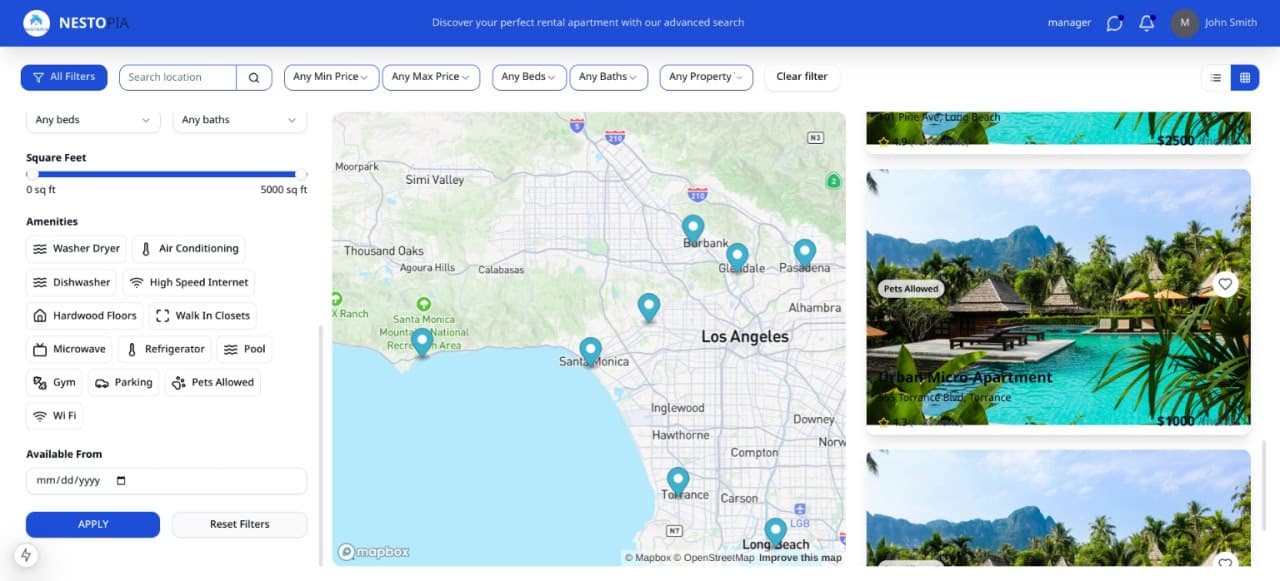Open the Any Property type dropdown
1280x581 pixels.
click(x=706, y=77)
